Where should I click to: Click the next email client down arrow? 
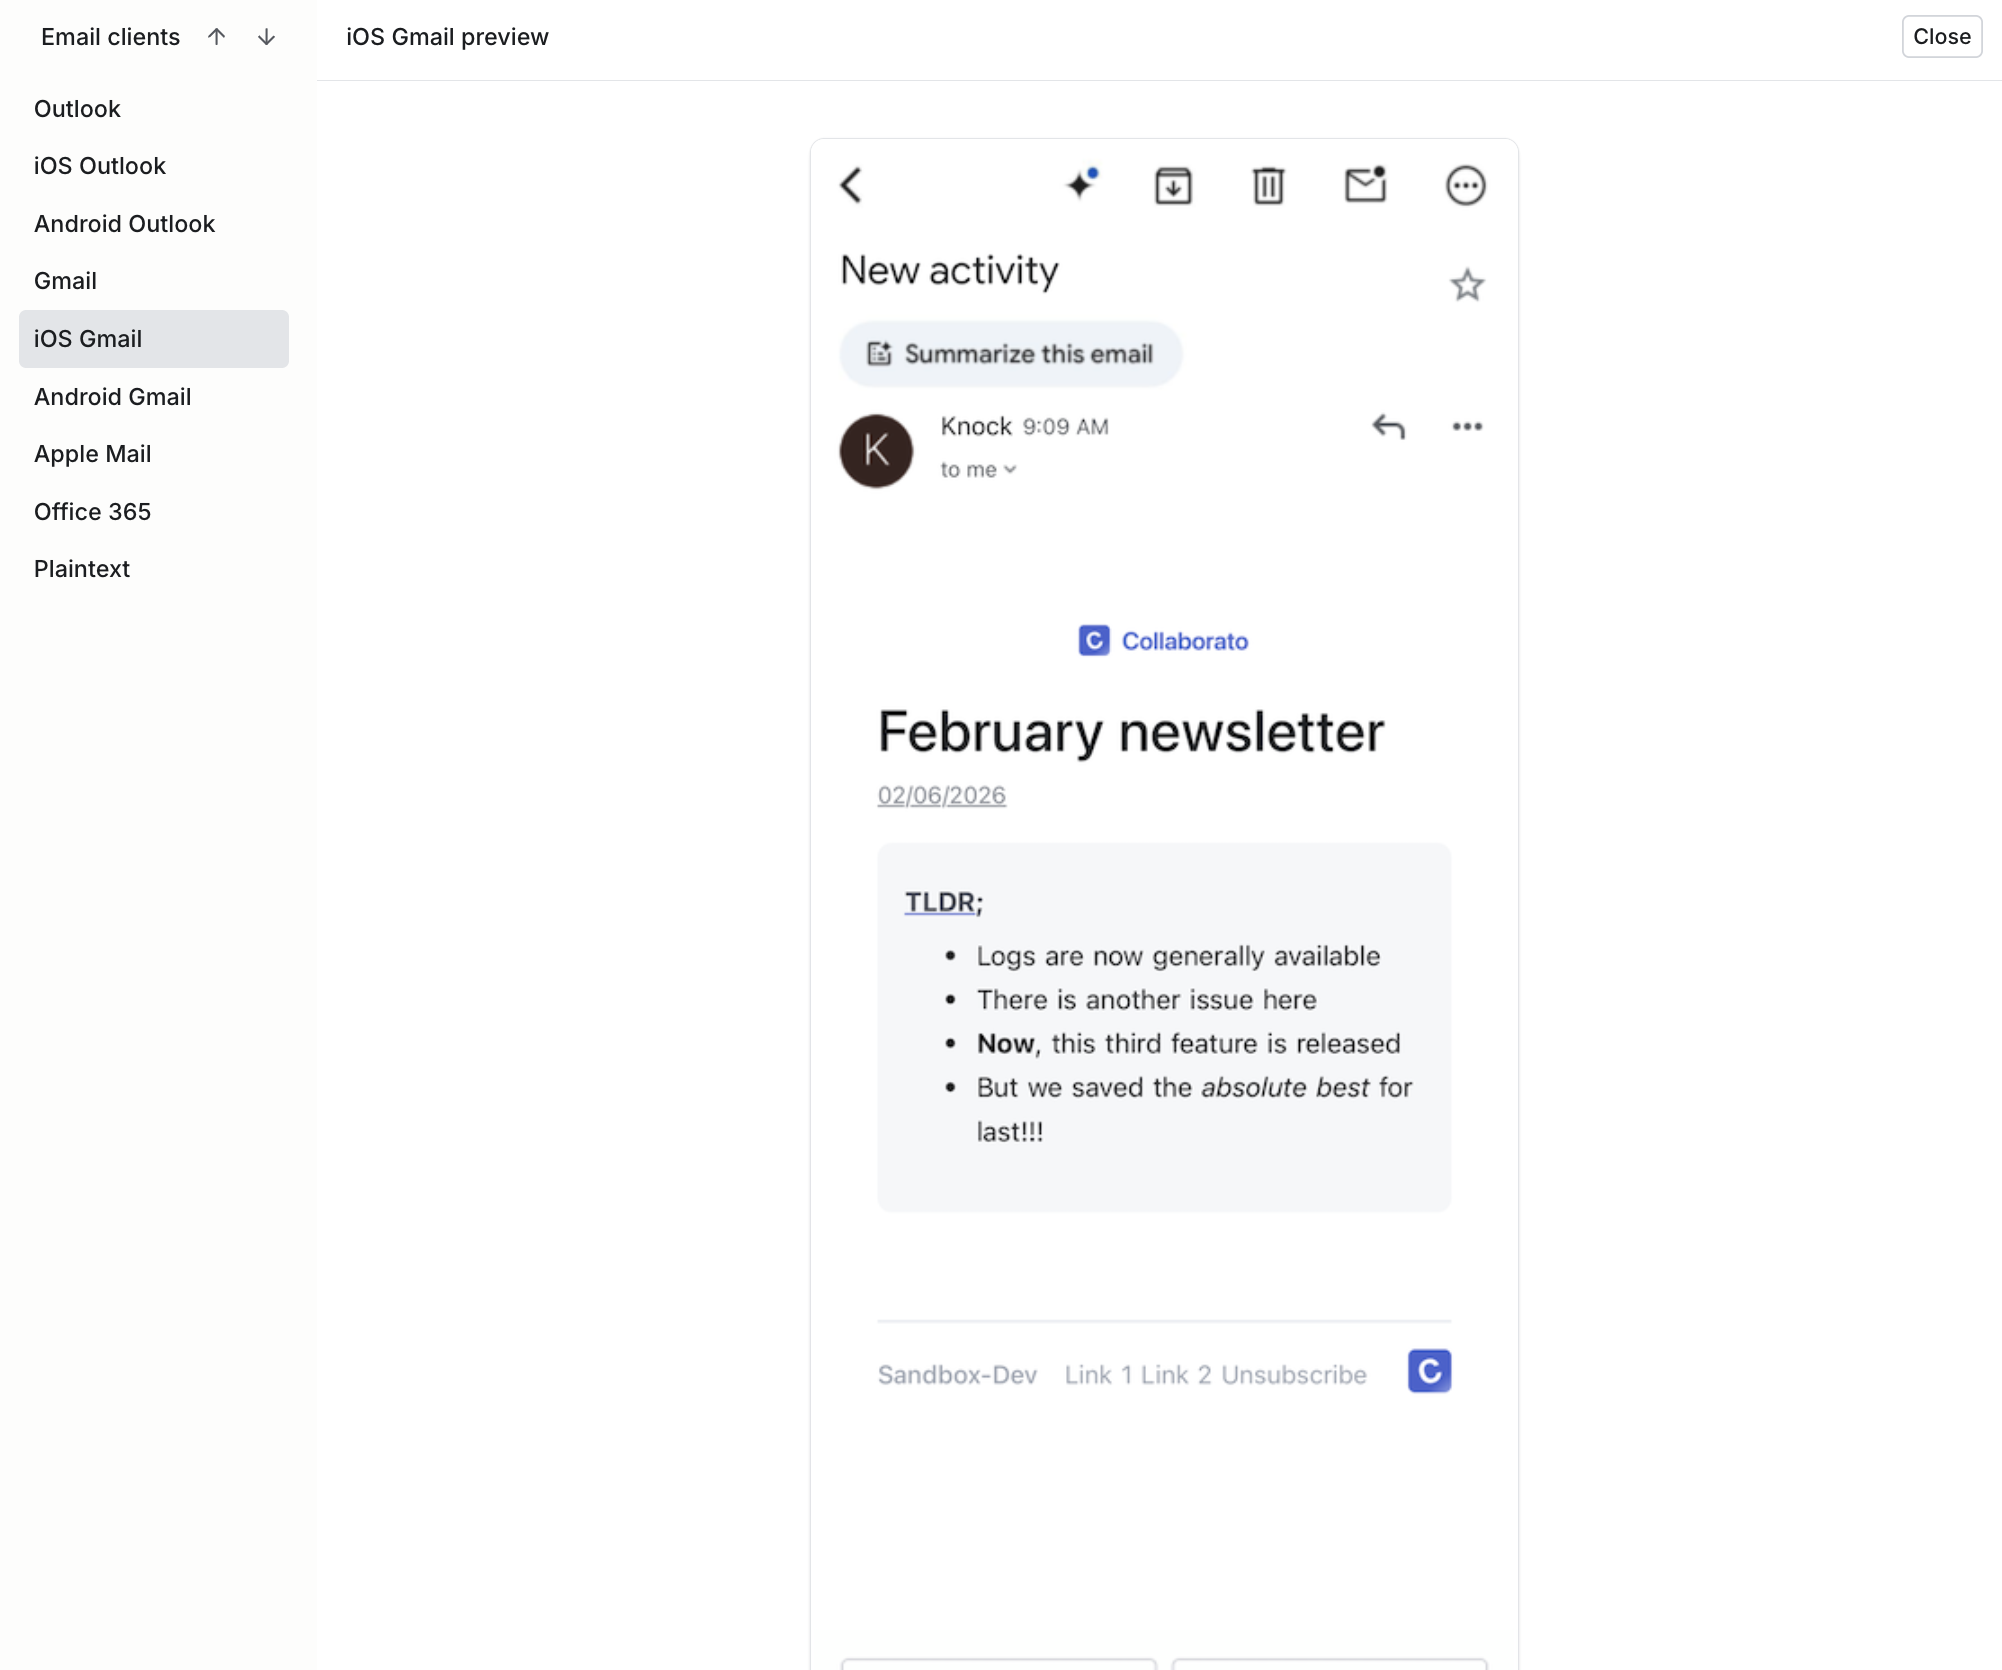point(266,37)
